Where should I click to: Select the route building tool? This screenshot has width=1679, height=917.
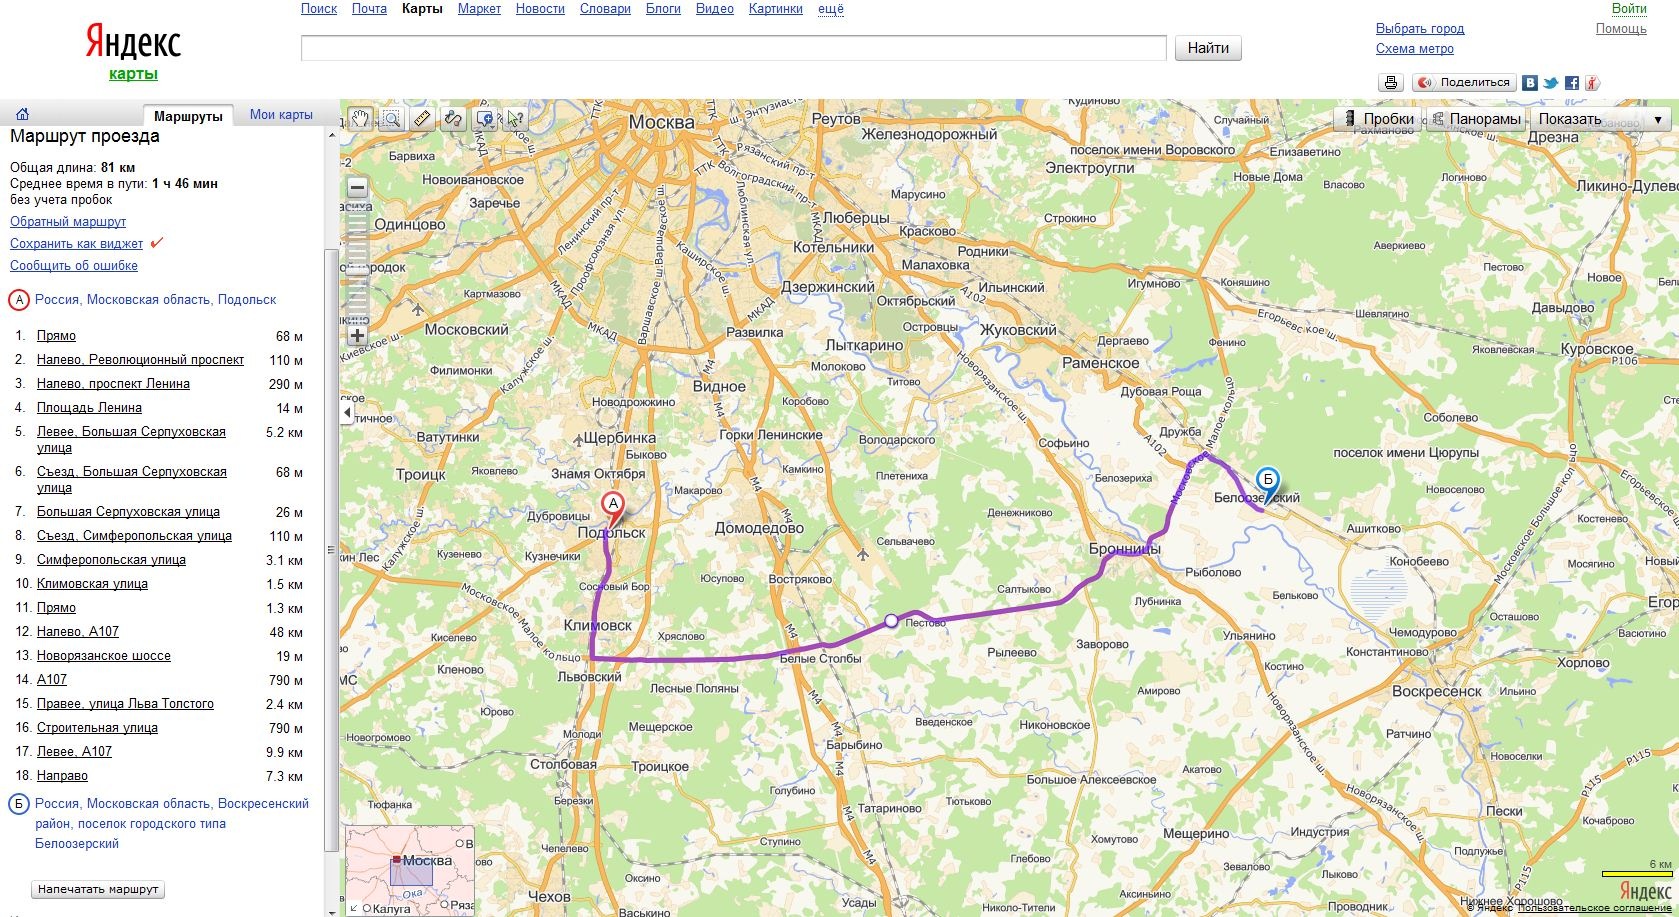[453, 119]
